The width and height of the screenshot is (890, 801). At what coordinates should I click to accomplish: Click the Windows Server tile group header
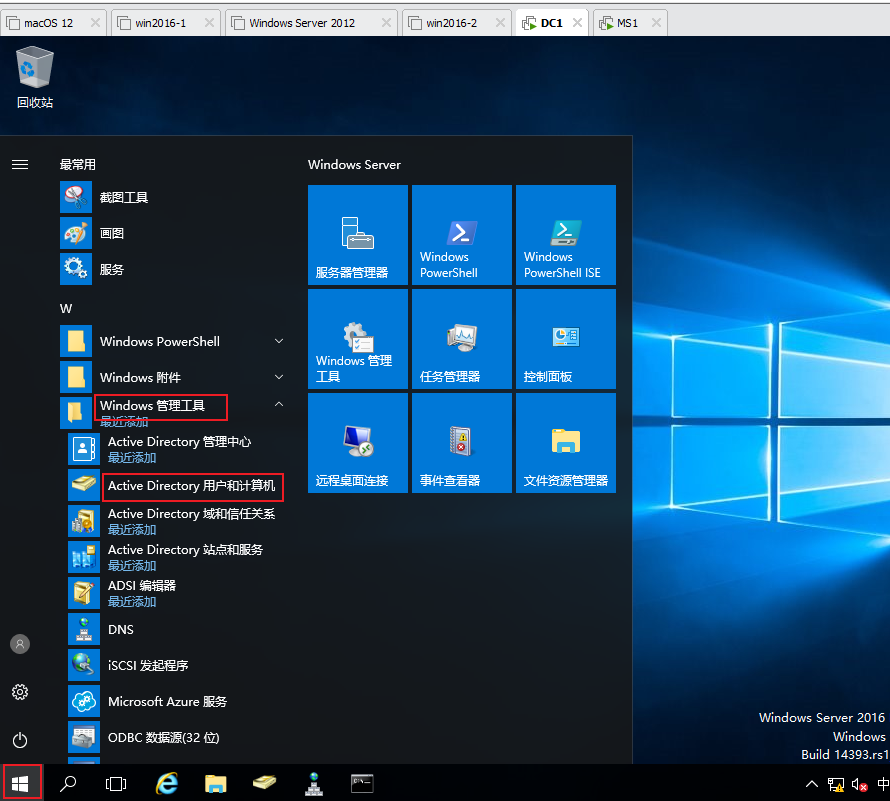tap(354, 165)
